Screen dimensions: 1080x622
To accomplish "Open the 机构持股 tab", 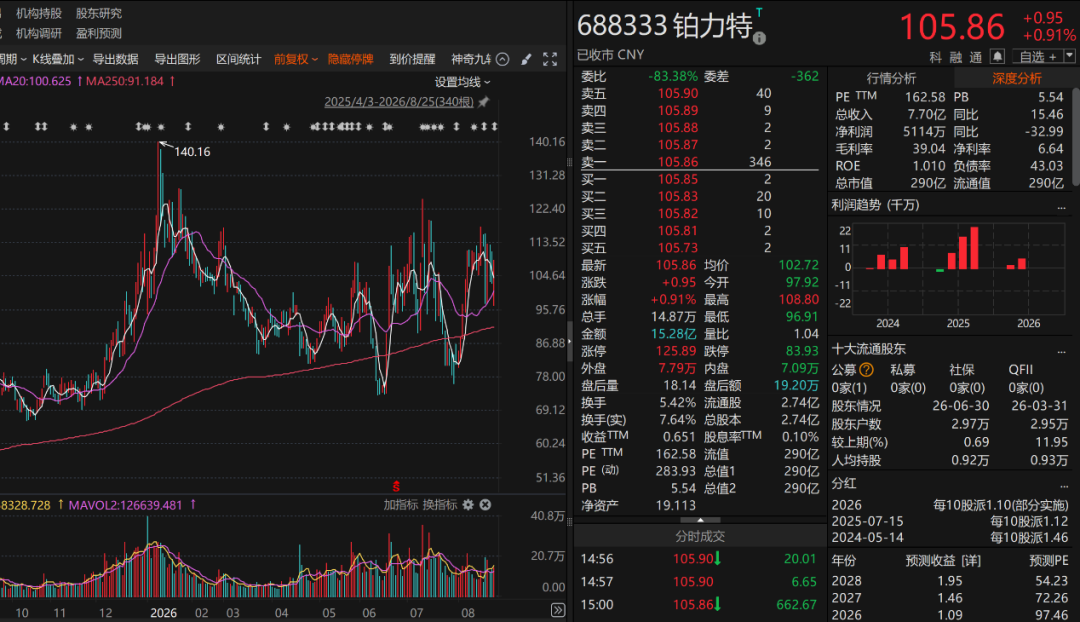I will pyautogui.click(x=39, y=13).
